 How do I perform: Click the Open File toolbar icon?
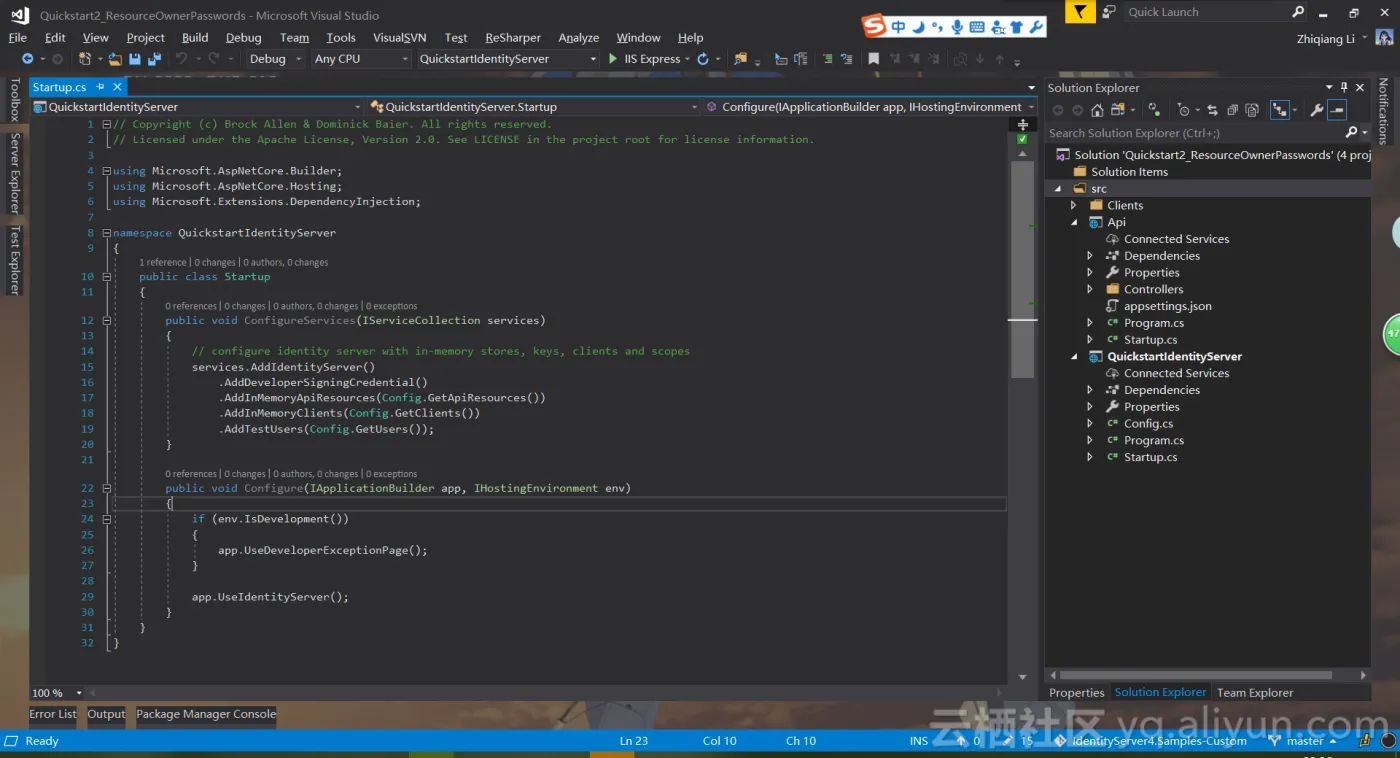[x=115, y=59]
